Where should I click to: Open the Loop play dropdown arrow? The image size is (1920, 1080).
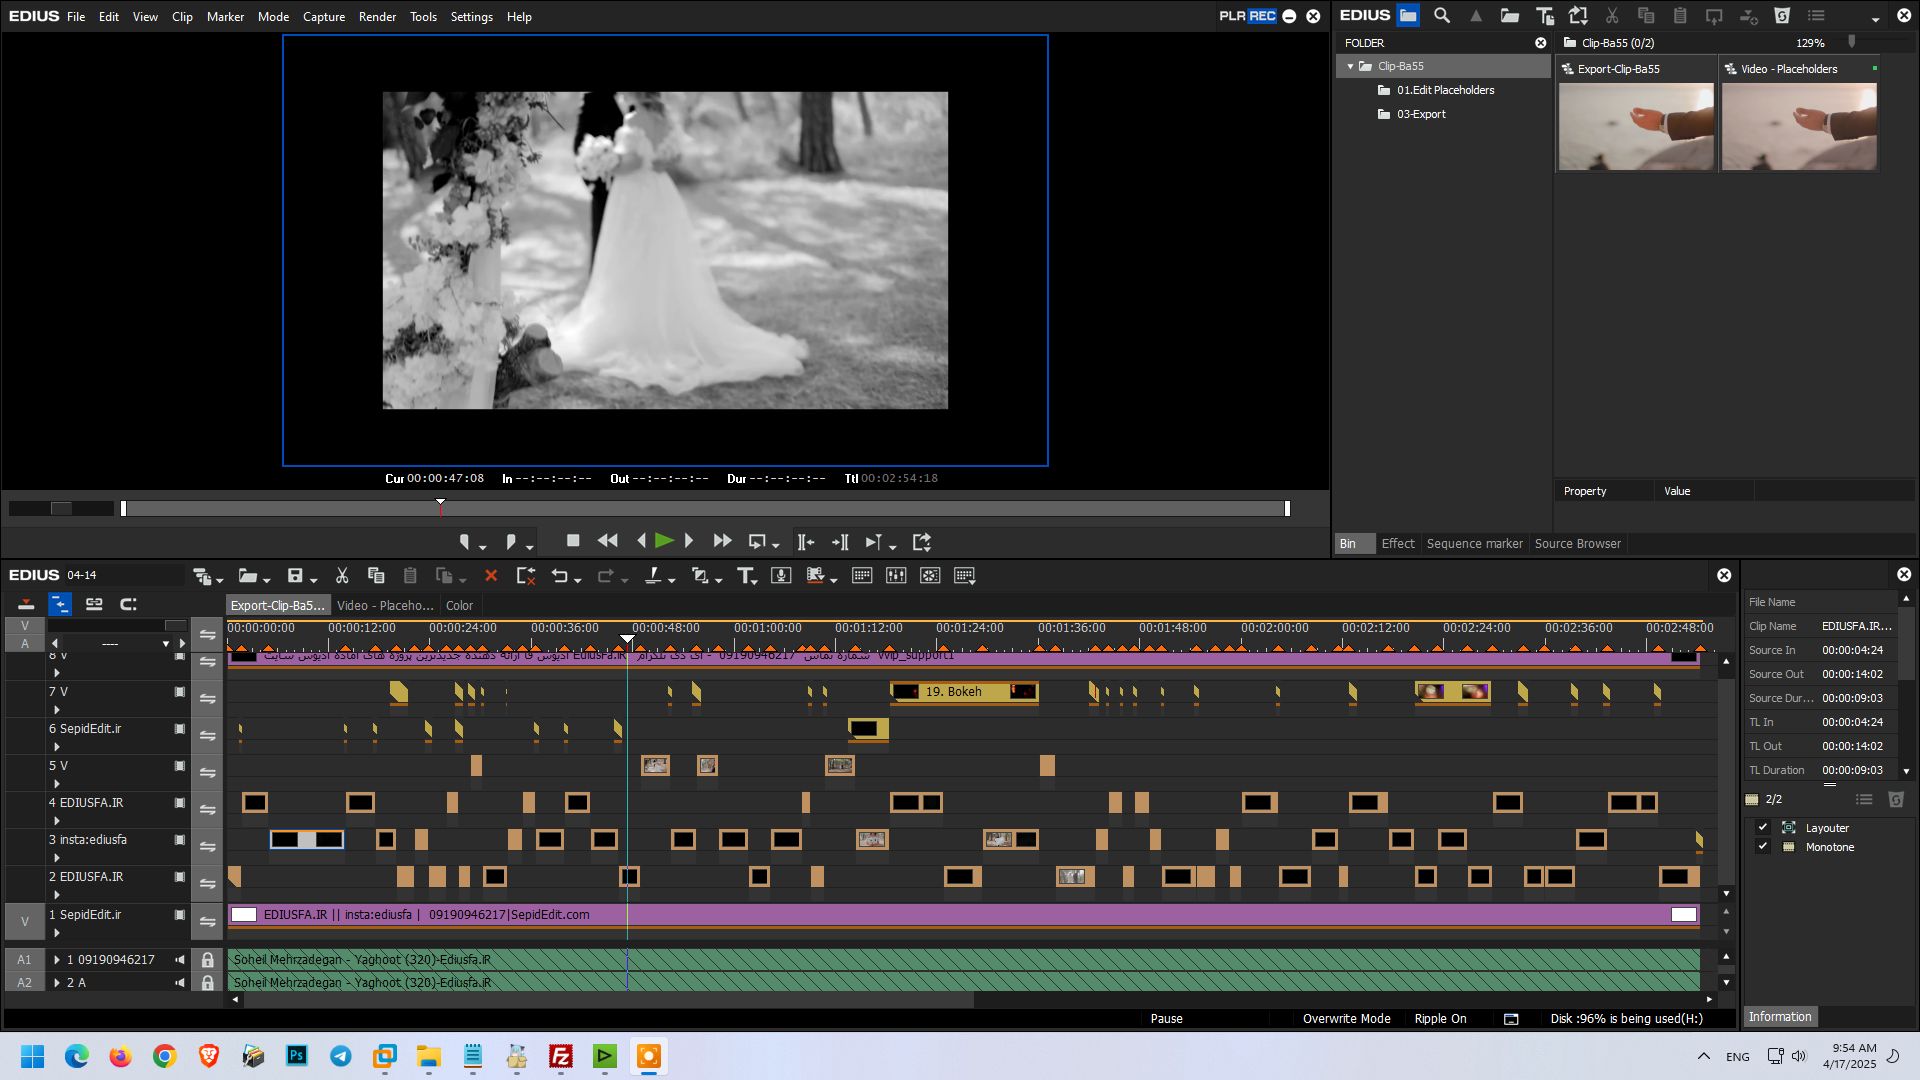pyautogui.click(x=776, y=547)
